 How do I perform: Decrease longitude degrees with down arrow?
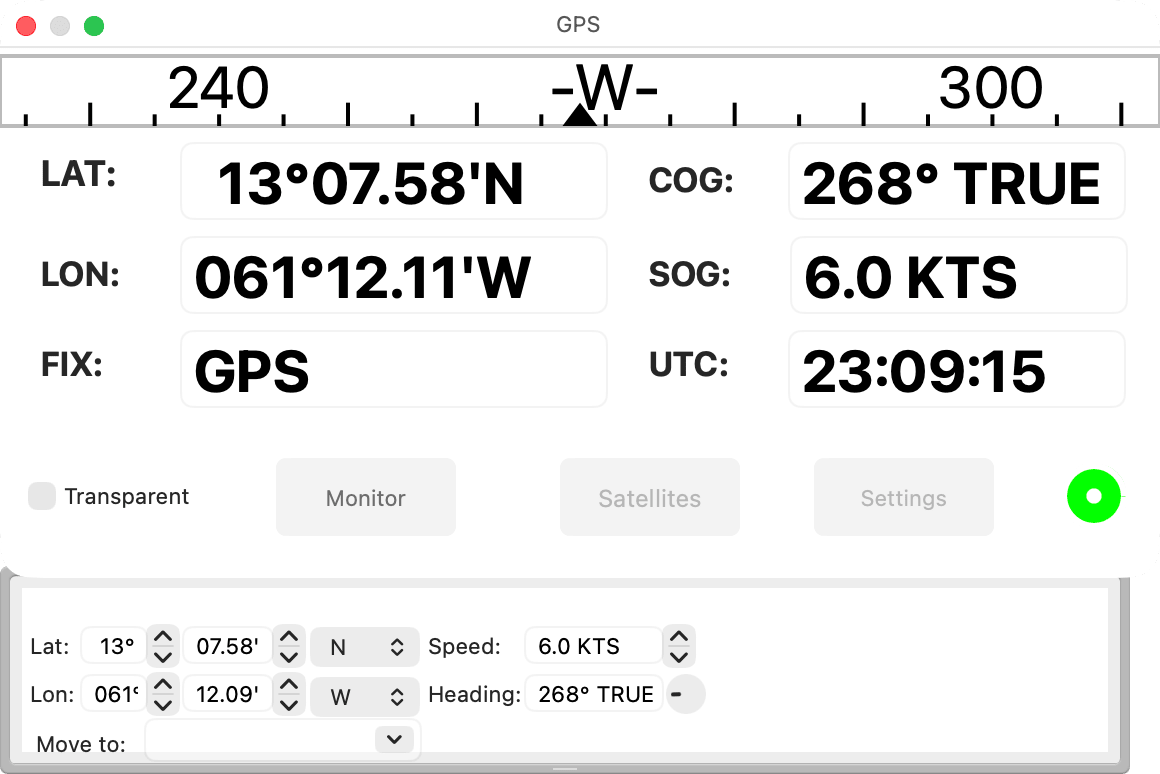(x=163, y=704)
